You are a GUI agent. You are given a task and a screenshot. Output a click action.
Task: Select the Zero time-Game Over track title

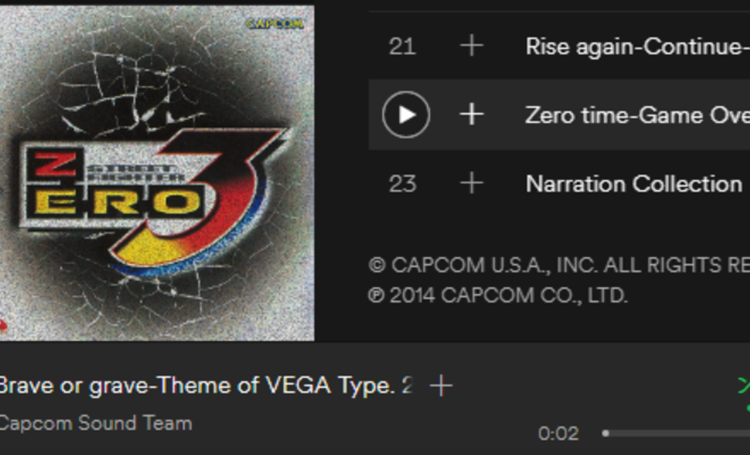[x=636, y=115]
